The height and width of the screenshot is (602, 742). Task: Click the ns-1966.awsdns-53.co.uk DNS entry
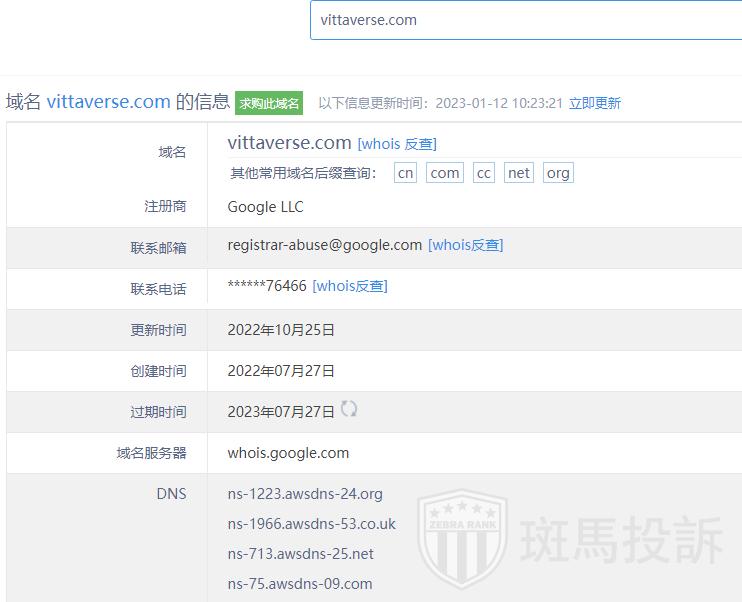tap(311, 524)
